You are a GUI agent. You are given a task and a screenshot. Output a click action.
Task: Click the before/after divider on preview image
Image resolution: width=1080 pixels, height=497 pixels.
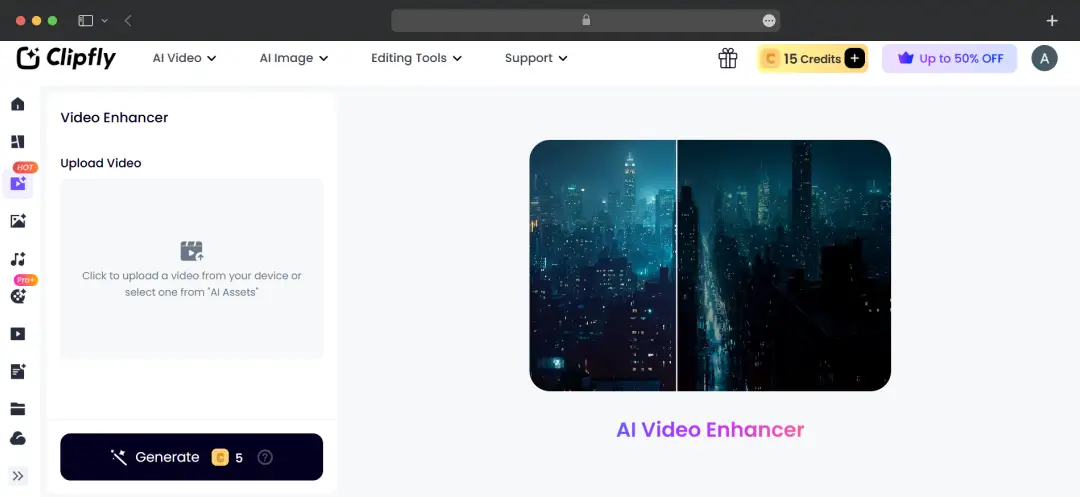(x=676, y=266)
